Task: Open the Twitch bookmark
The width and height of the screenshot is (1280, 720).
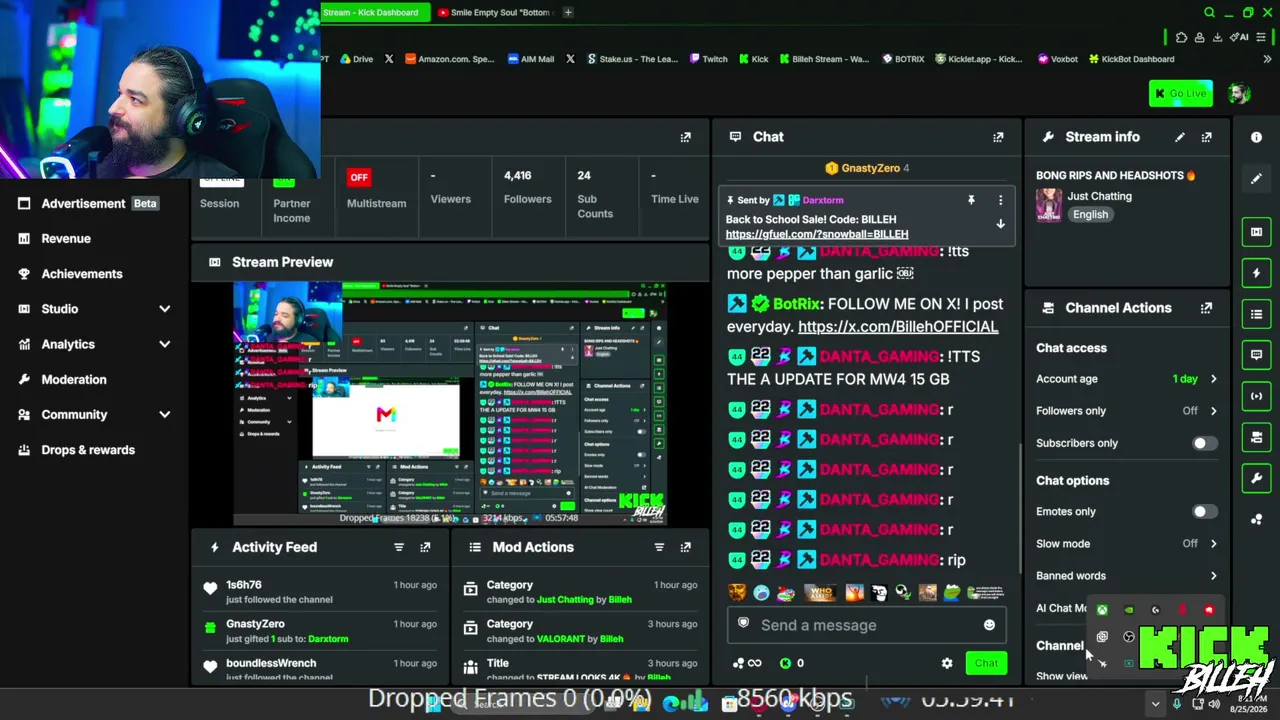Action: [708, 59]
